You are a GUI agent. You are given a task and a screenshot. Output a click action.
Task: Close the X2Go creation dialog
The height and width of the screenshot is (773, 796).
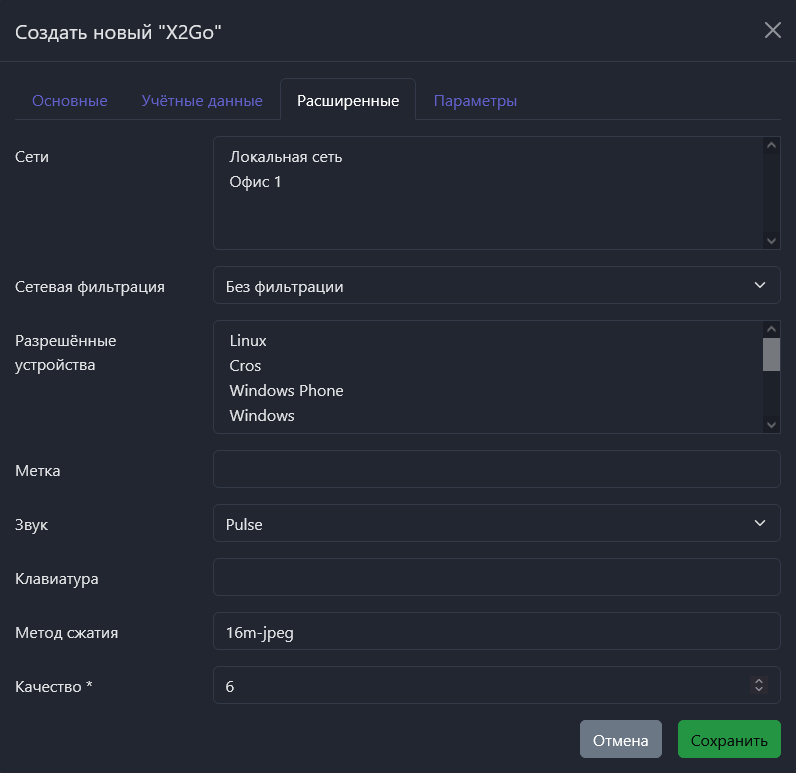pos(772,30)
